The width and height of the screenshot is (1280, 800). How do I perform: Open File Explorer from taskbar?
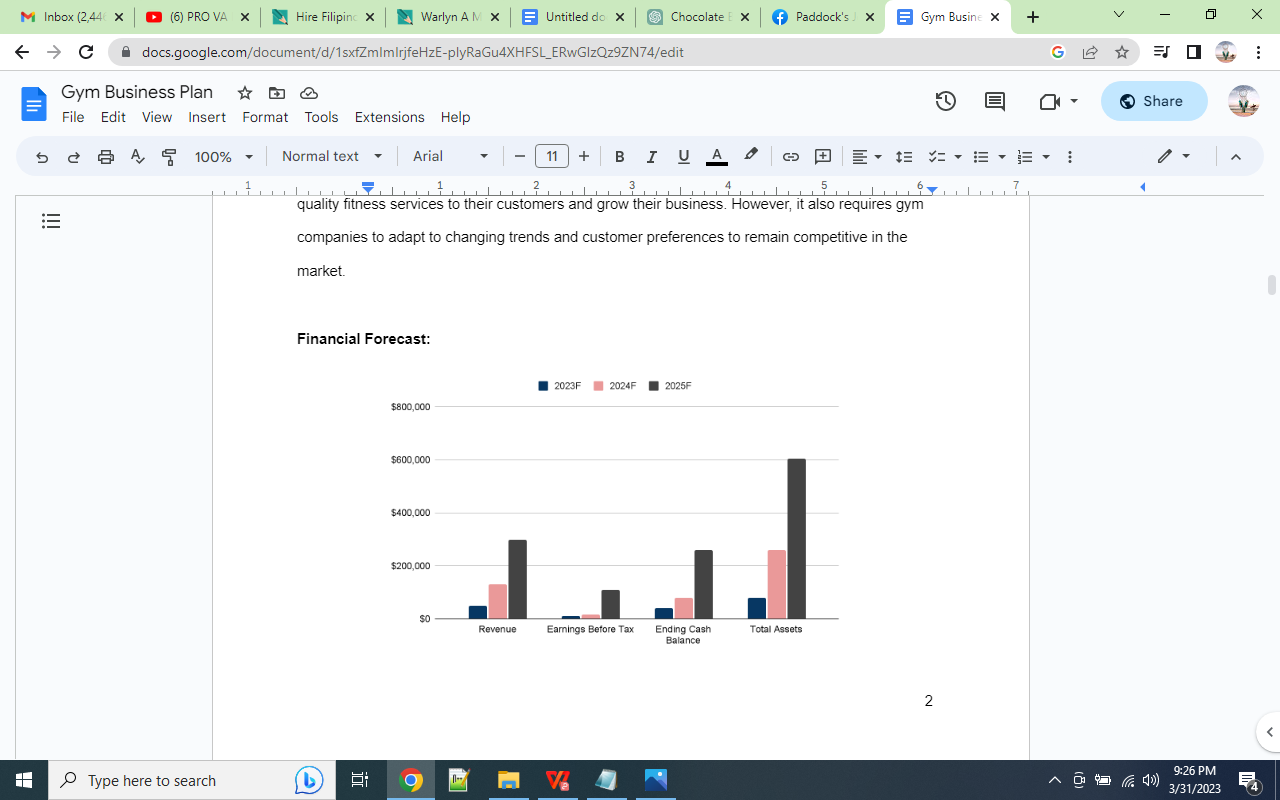pyautogui.click(x=509, y=780)
